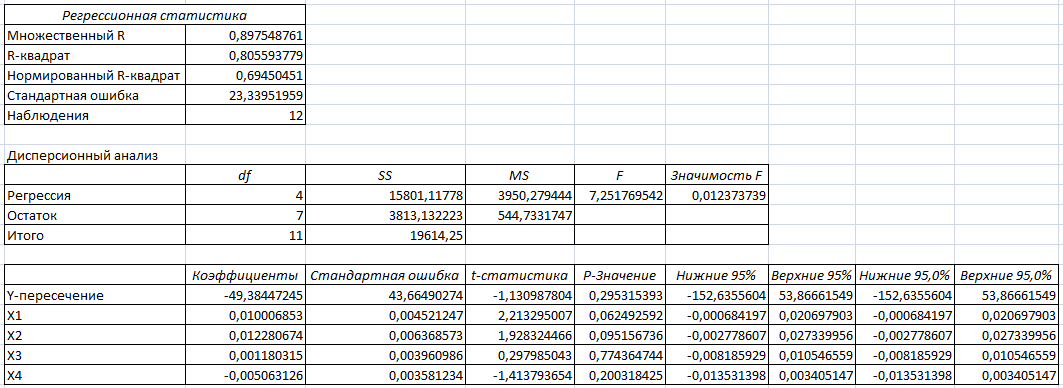Select observations count cell 12
The image size is (1063, 388).
[x=245, y=115]
